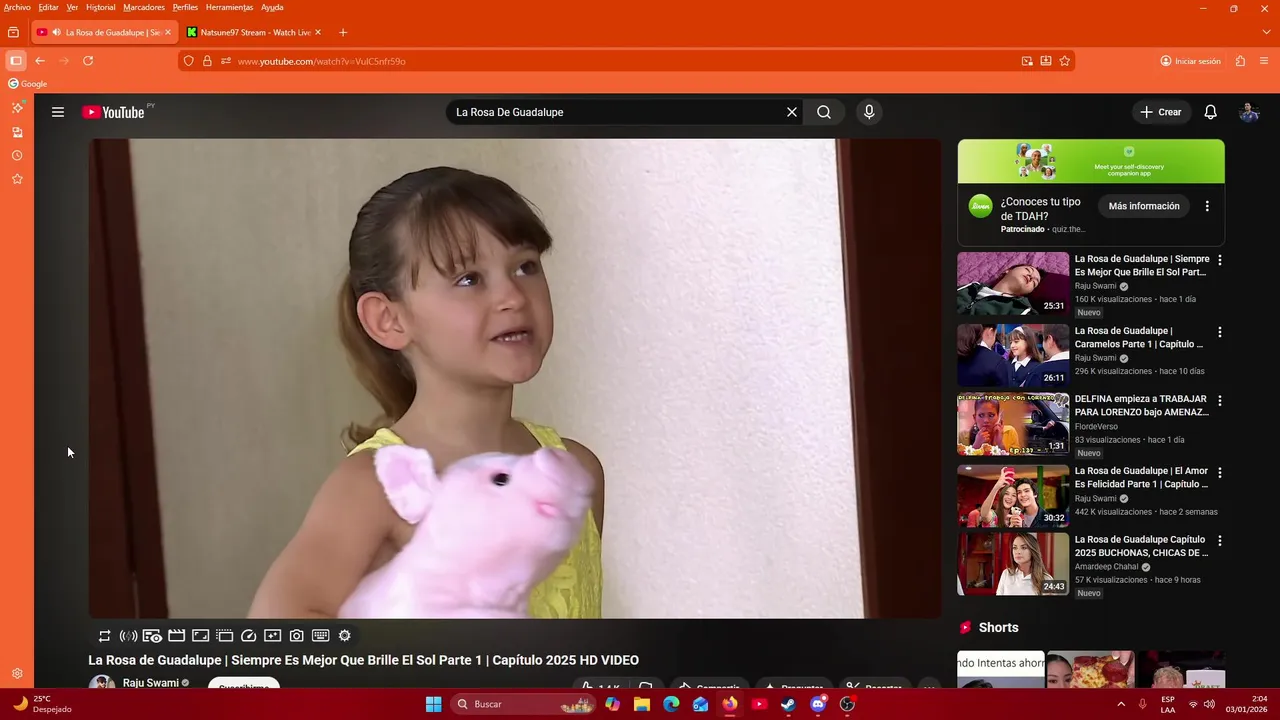Click the Crear button
This screenshot has width=1280, height=720.
pyautogui.click(x=1161, y=112)
